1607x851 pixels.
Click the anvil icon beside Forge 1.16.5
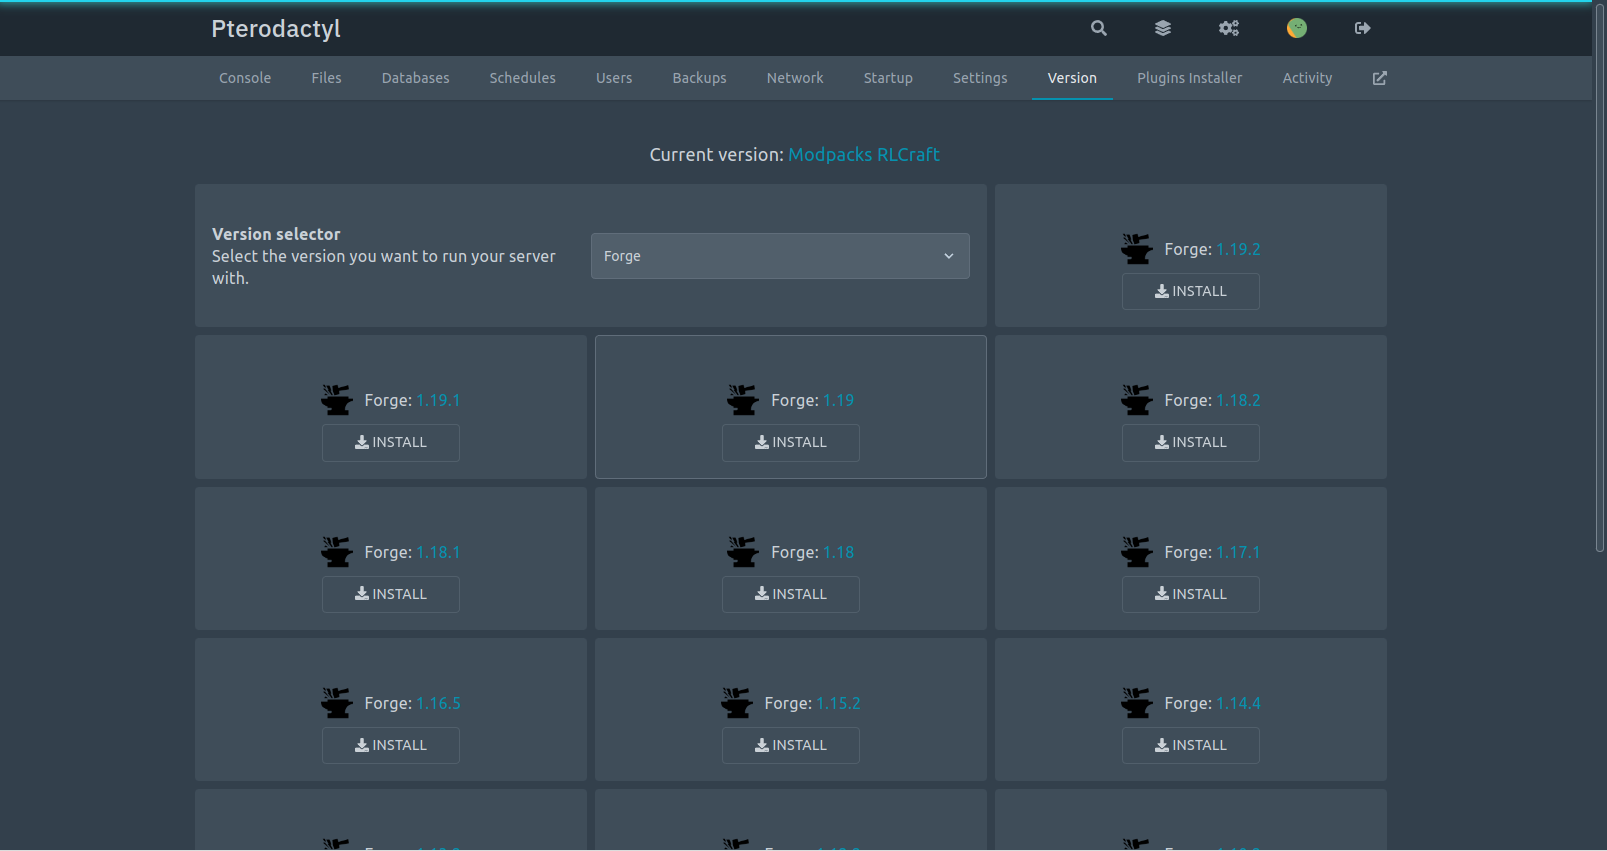point(337,702)
